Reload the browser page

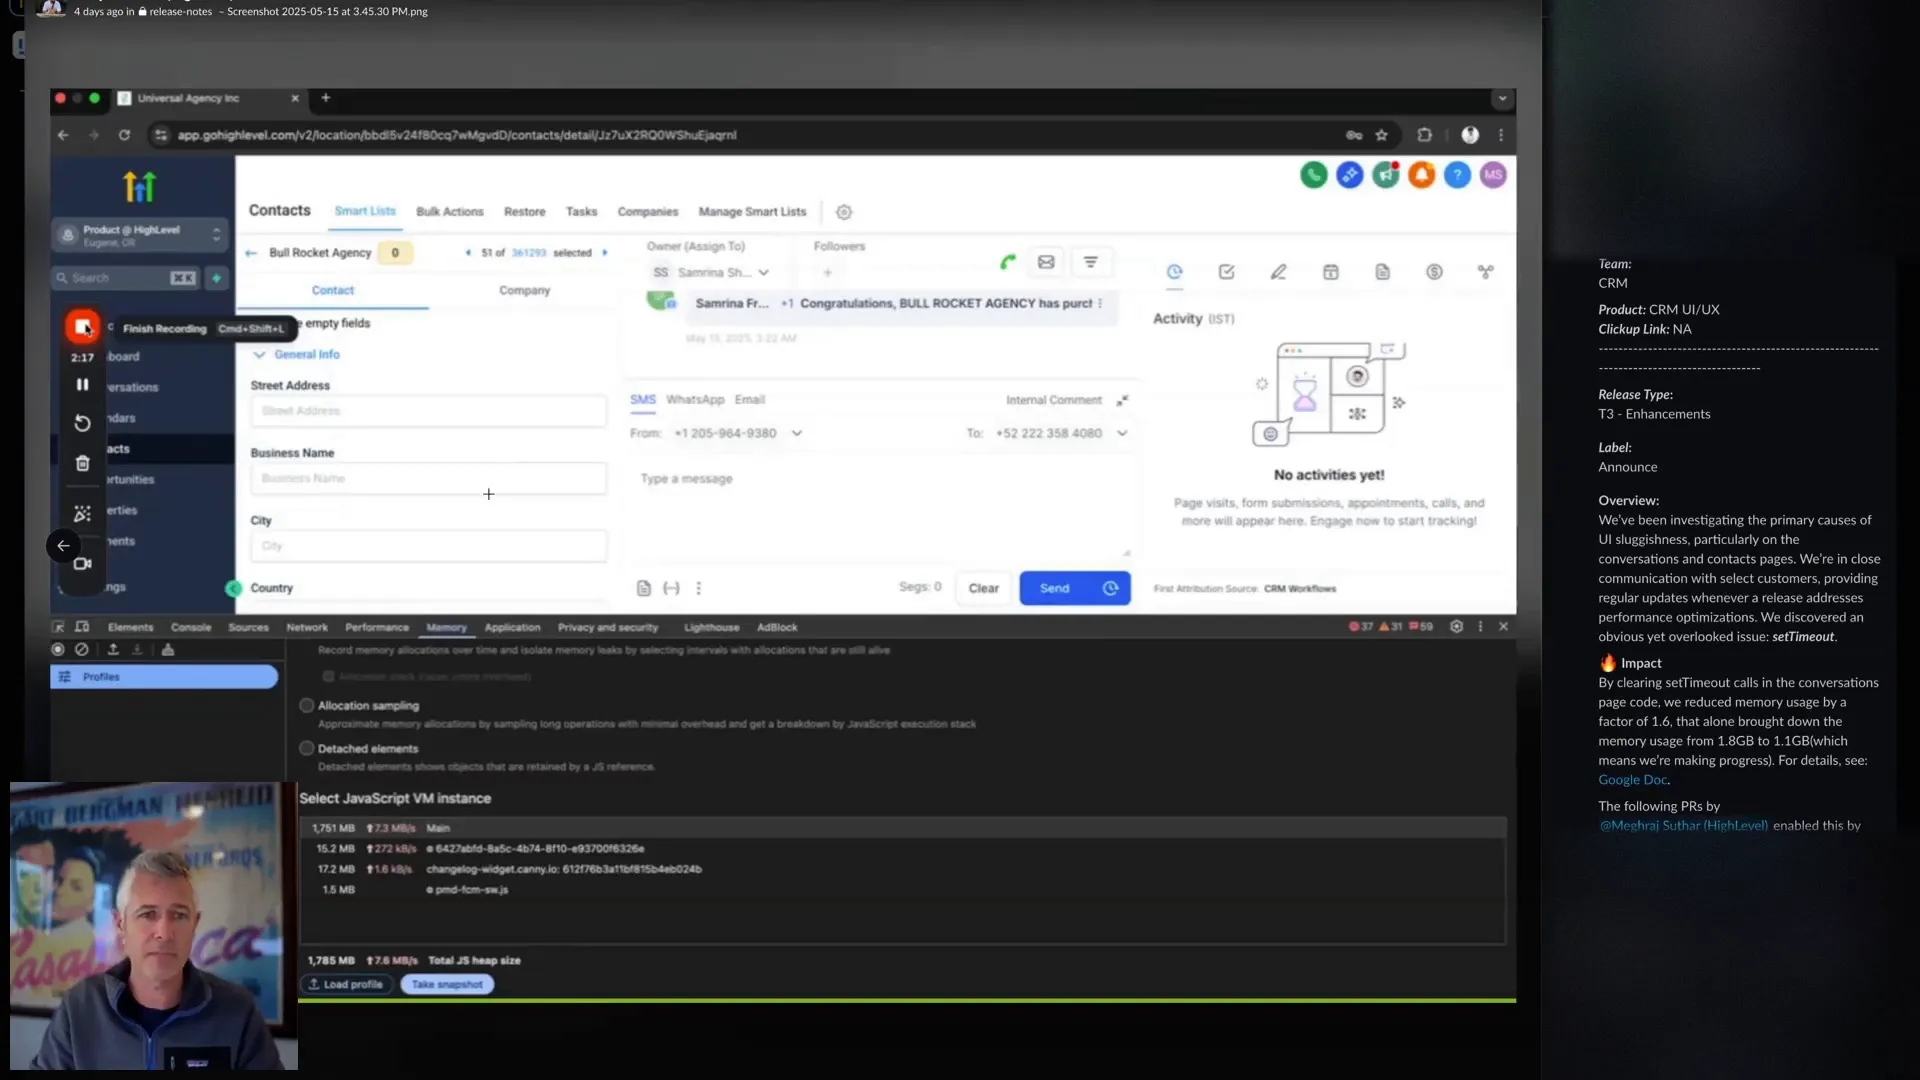(124, 135)
